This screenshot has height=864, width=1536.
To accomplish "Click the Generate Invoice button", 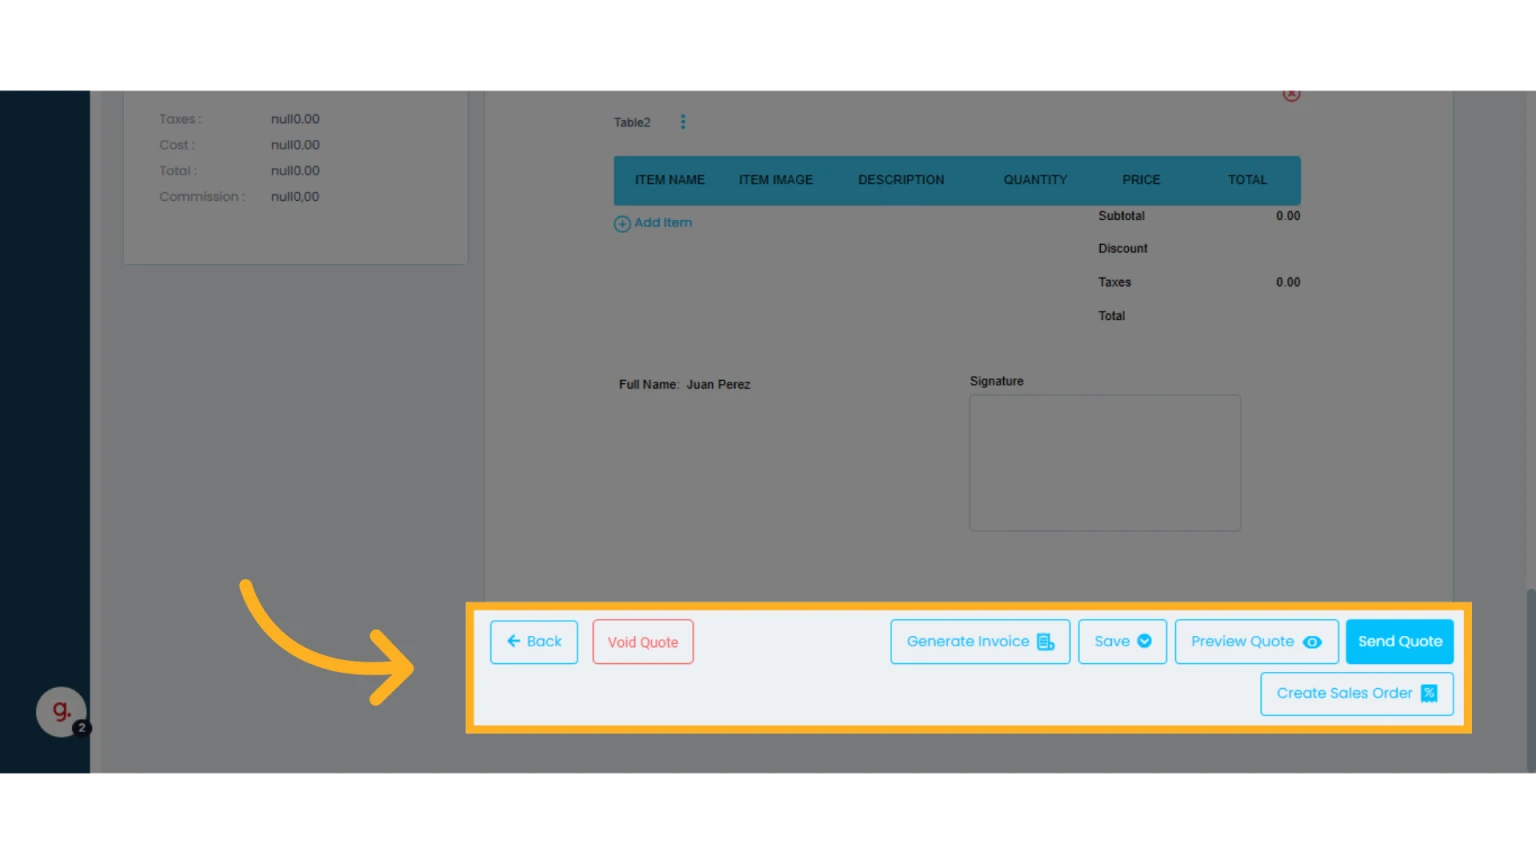I will point(980,642).
